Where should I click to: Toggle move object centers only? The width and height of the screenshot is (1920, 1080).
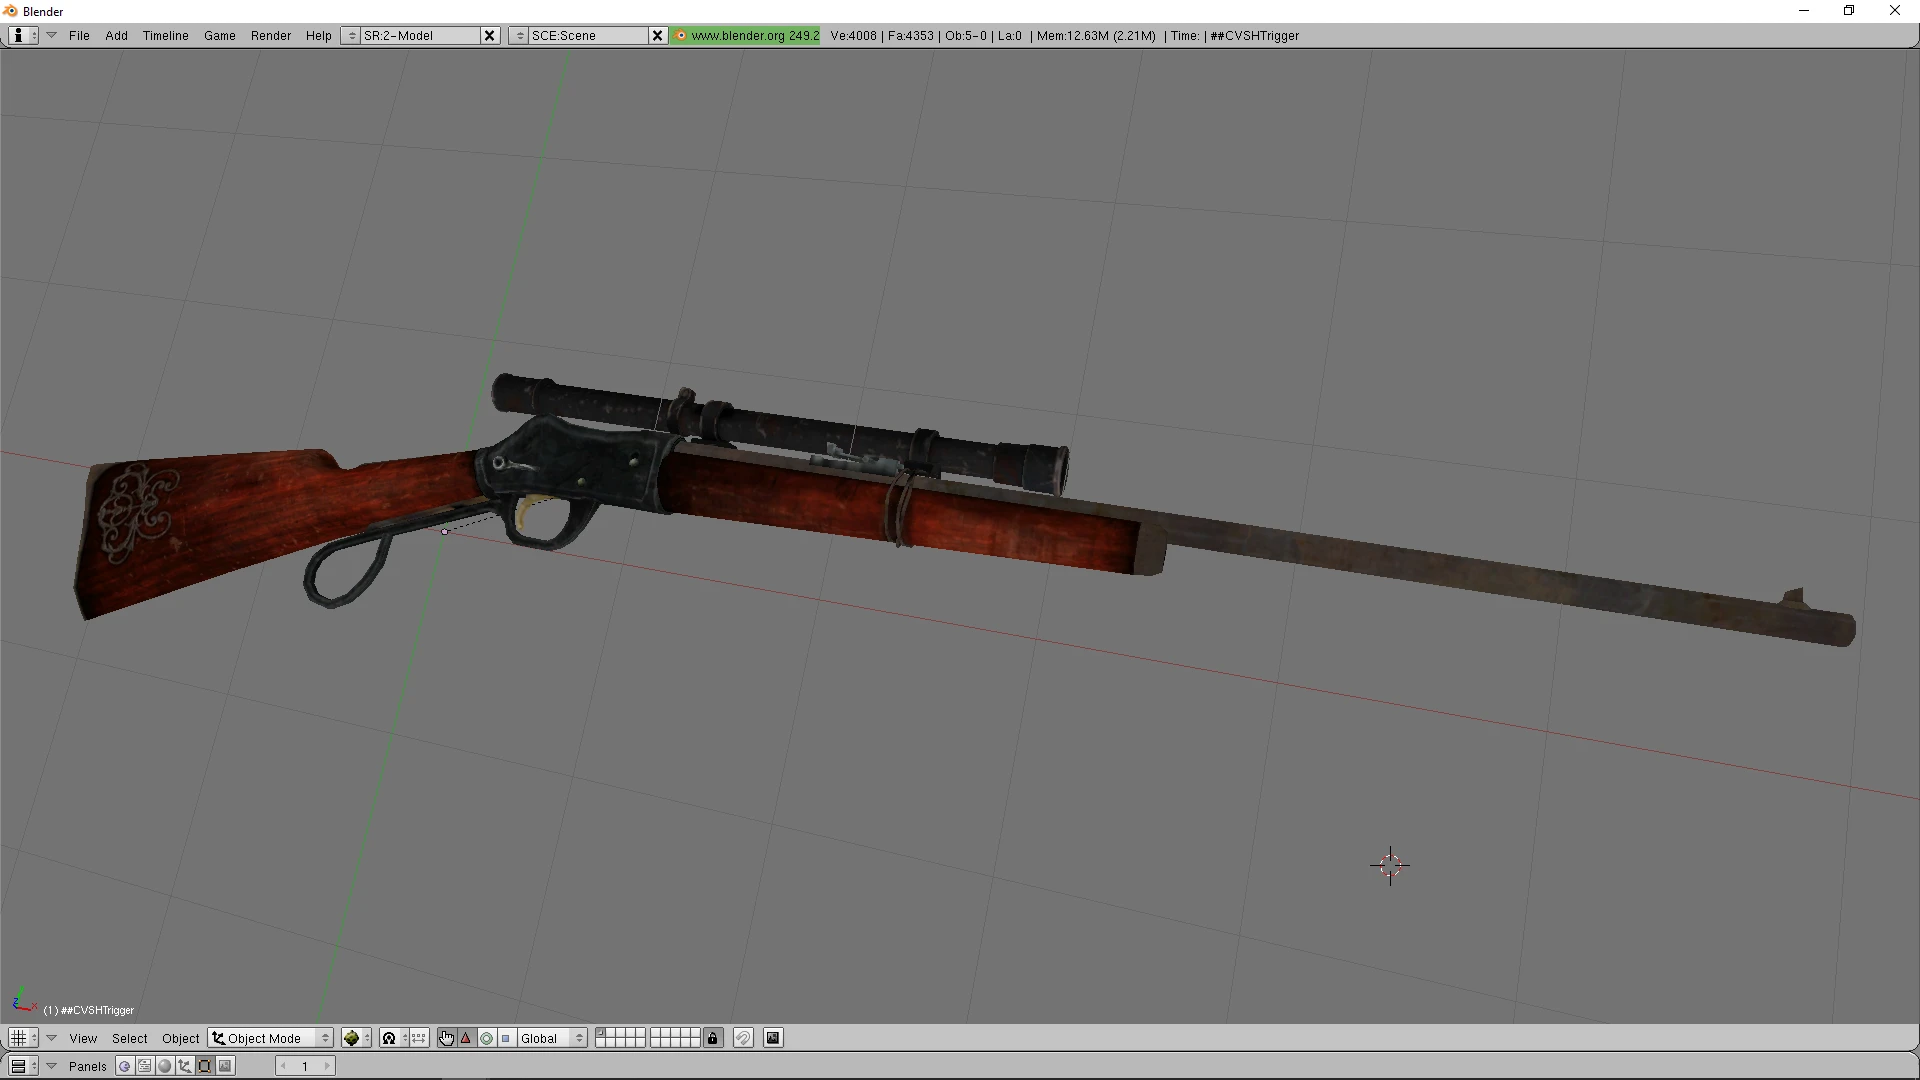[419, 1038]
